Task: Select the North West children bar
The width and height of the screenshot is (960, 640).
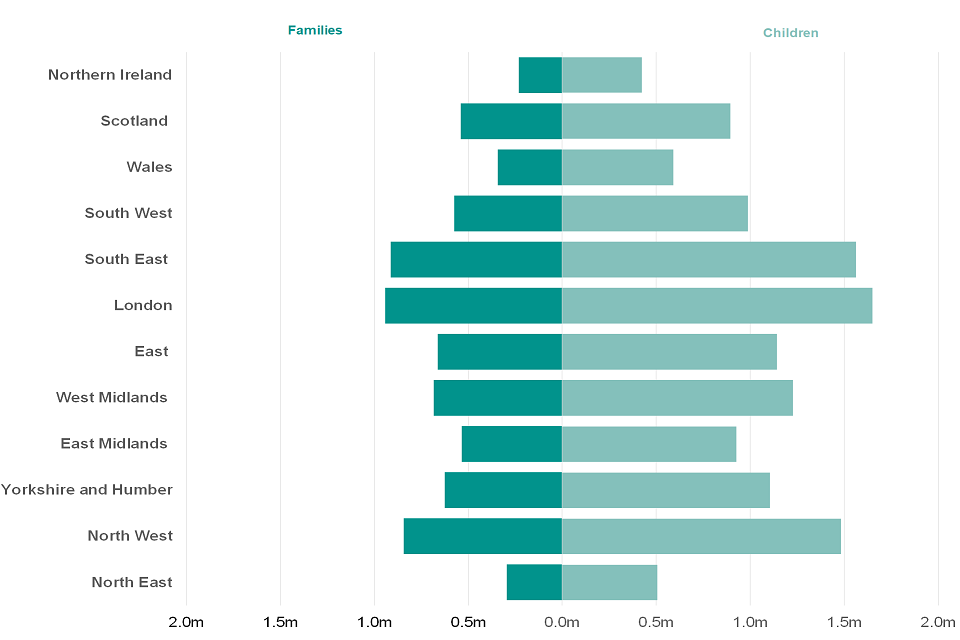Action: click(x=700, y=536)
